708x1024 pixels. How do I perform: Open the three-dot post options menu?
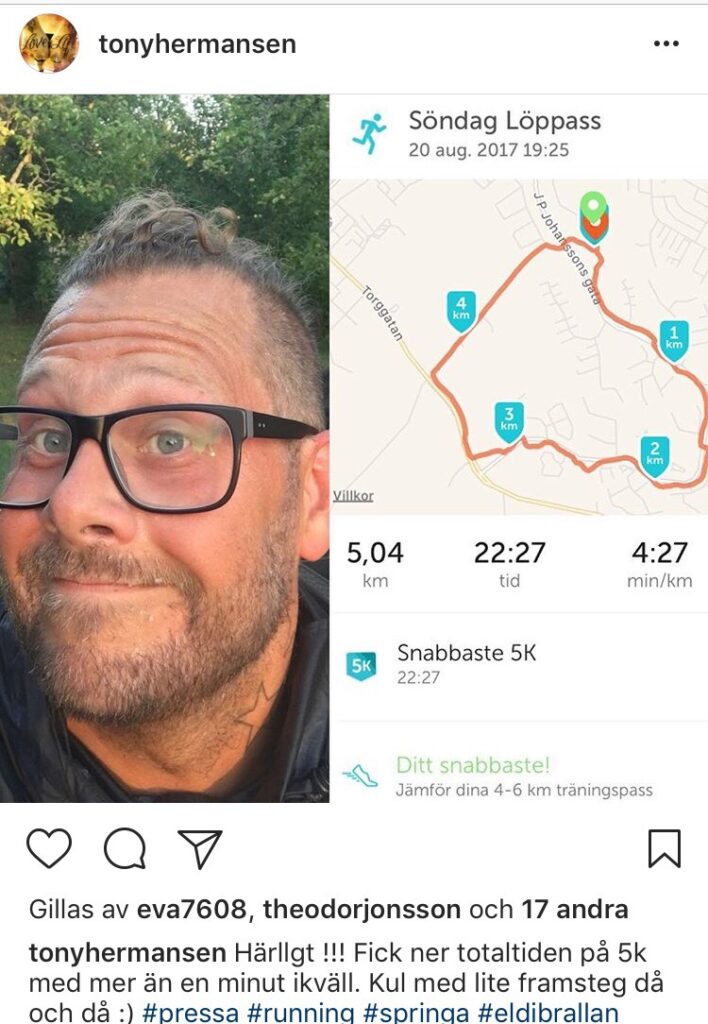pyautogui.click(x=666, y=44)
